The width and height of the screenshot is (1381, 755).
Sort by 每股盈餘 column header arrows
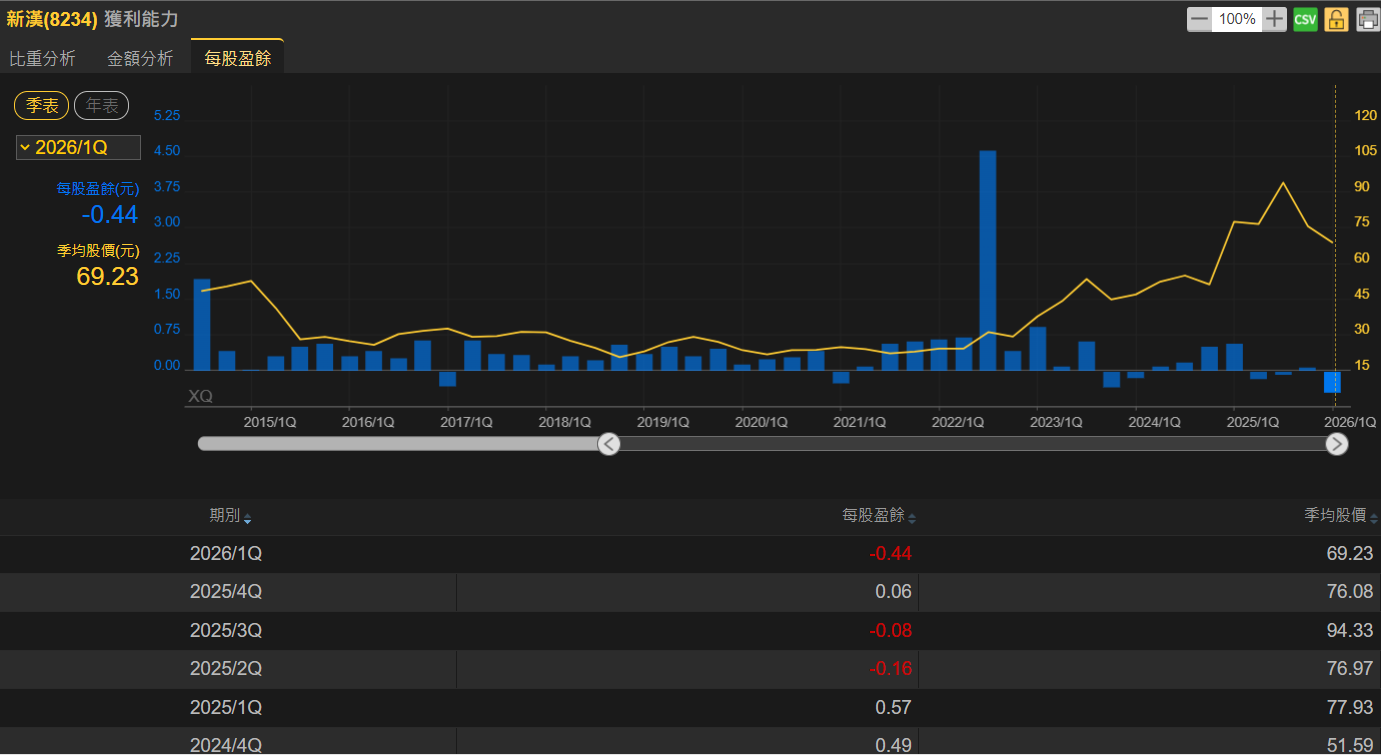(911, 518)
